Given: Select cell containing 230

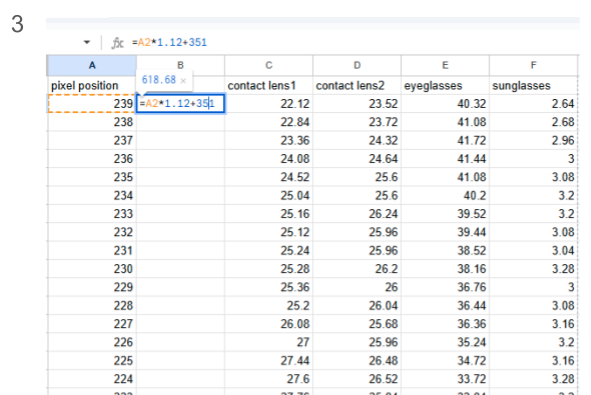Looking at the screenshot, I should (92, 269).
